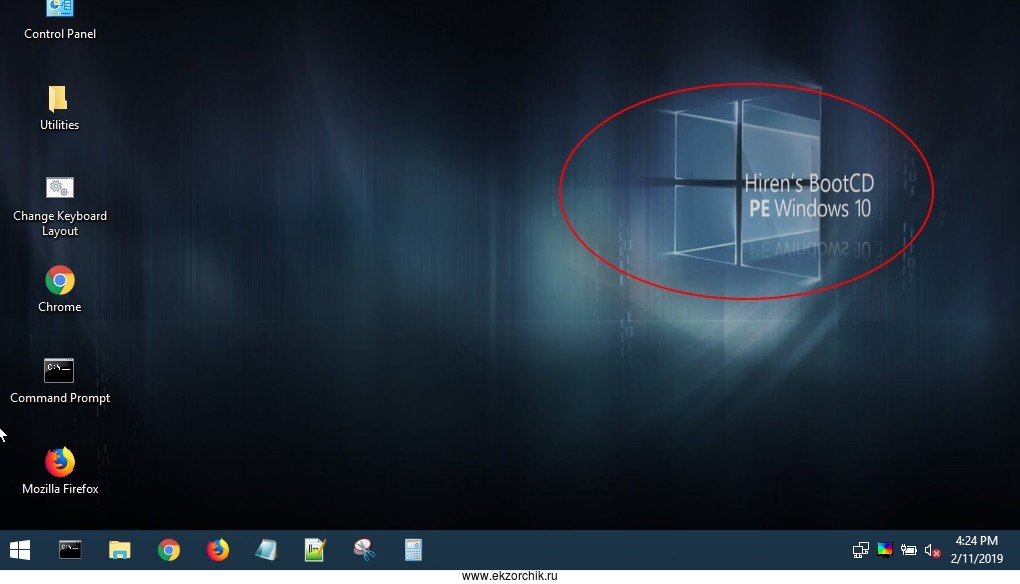The width and height of the screenshot is (1020, 584).
Task: Open the Control Panel desktop shortcut
Action: [59, 20]
